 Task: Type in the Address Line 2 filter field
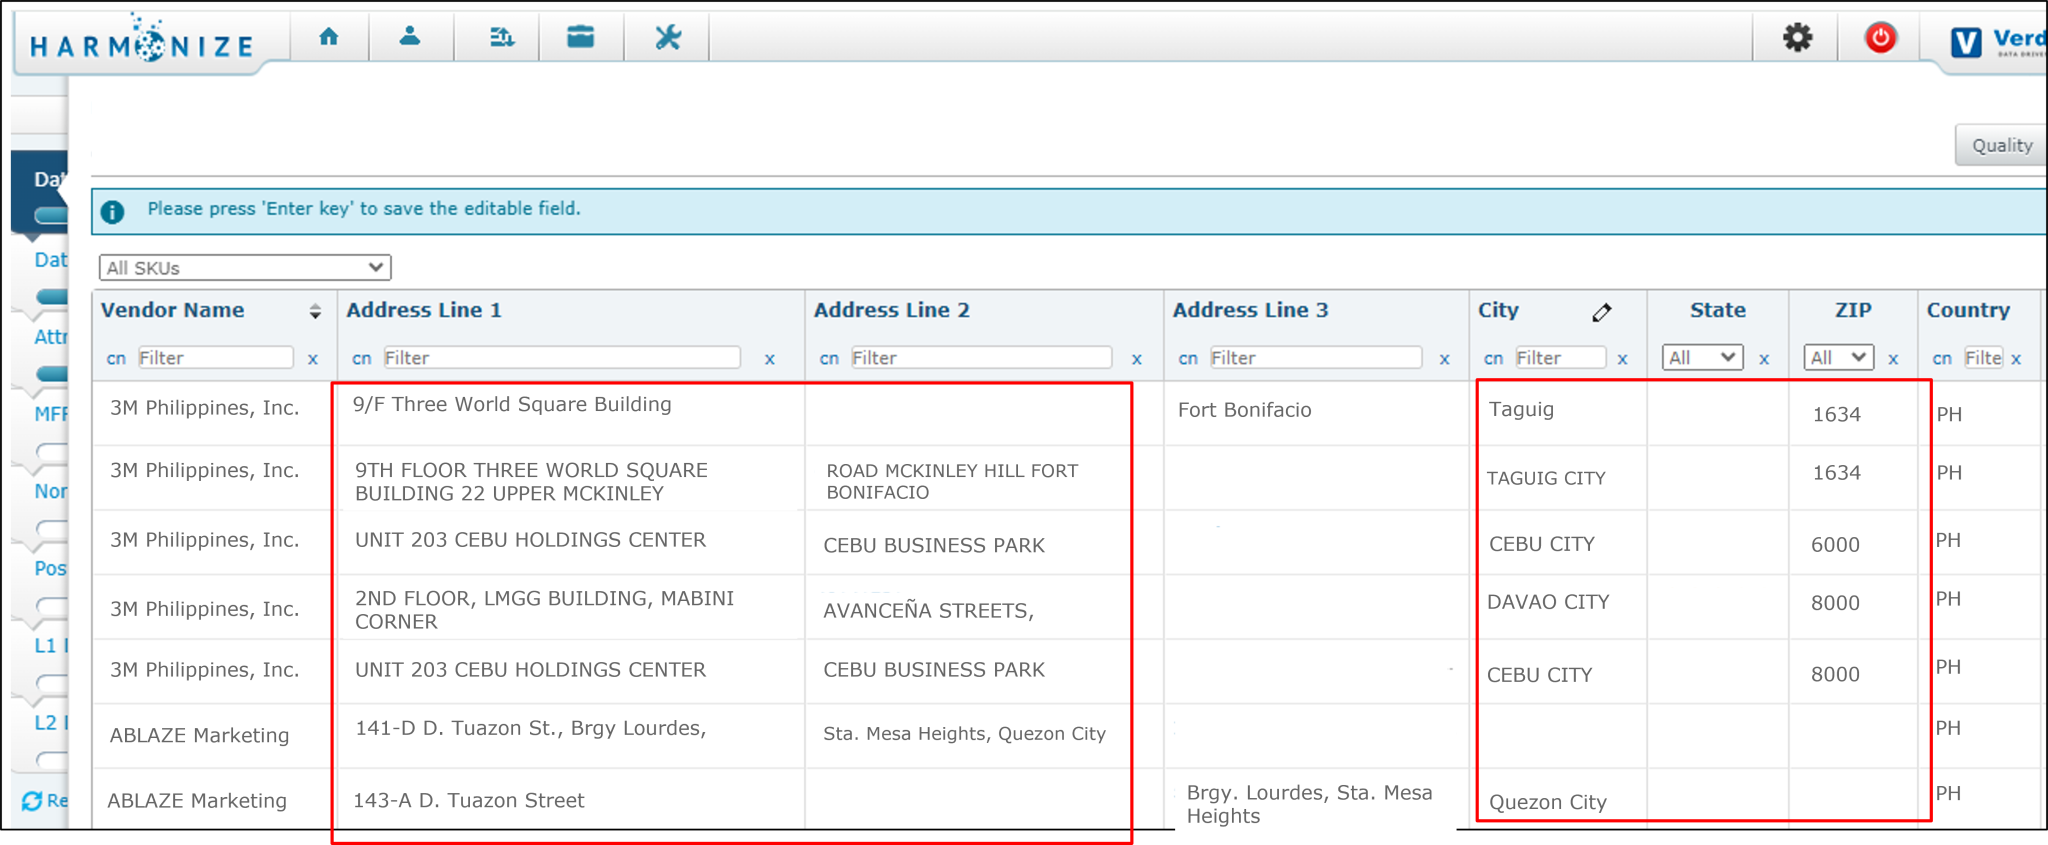coord(980,358)
